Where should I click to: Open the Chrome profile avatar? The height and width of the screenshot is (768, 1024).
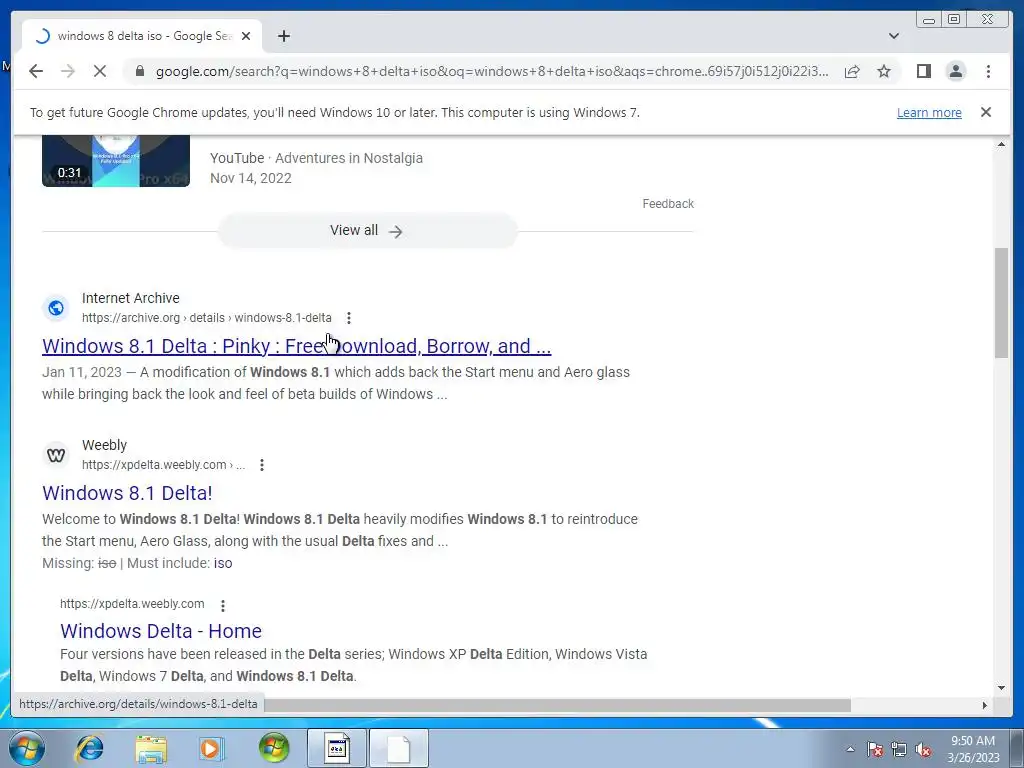(x=955, y=71)
